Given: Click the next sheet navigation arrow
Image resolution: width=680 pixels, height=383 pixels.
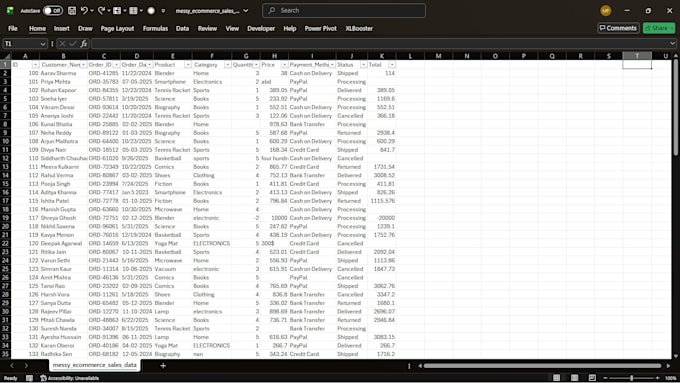Looking at the screenshot, I should tap(26, 366).
